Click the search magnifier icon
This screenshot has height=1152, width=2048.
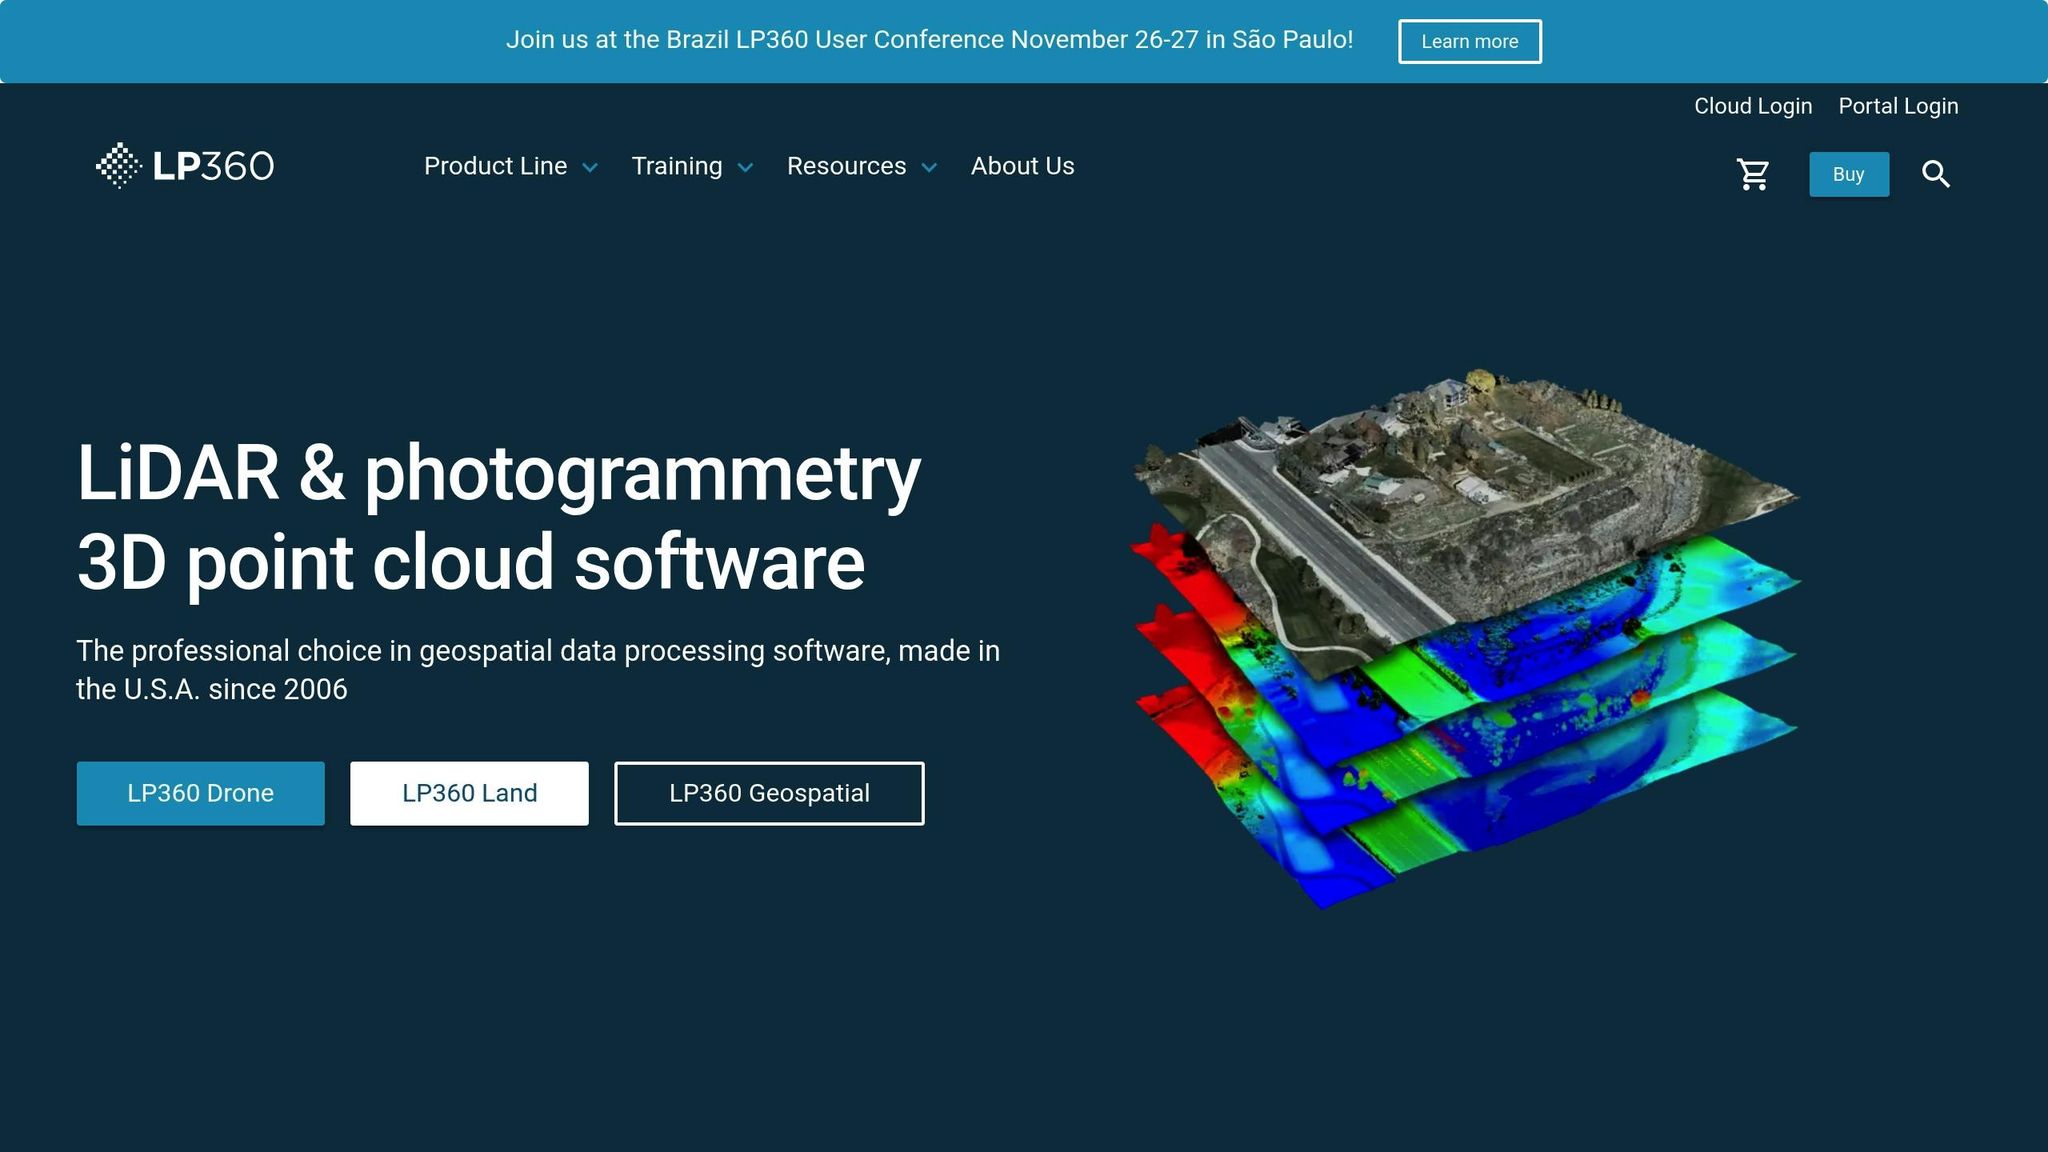[x=1935, y=175]
